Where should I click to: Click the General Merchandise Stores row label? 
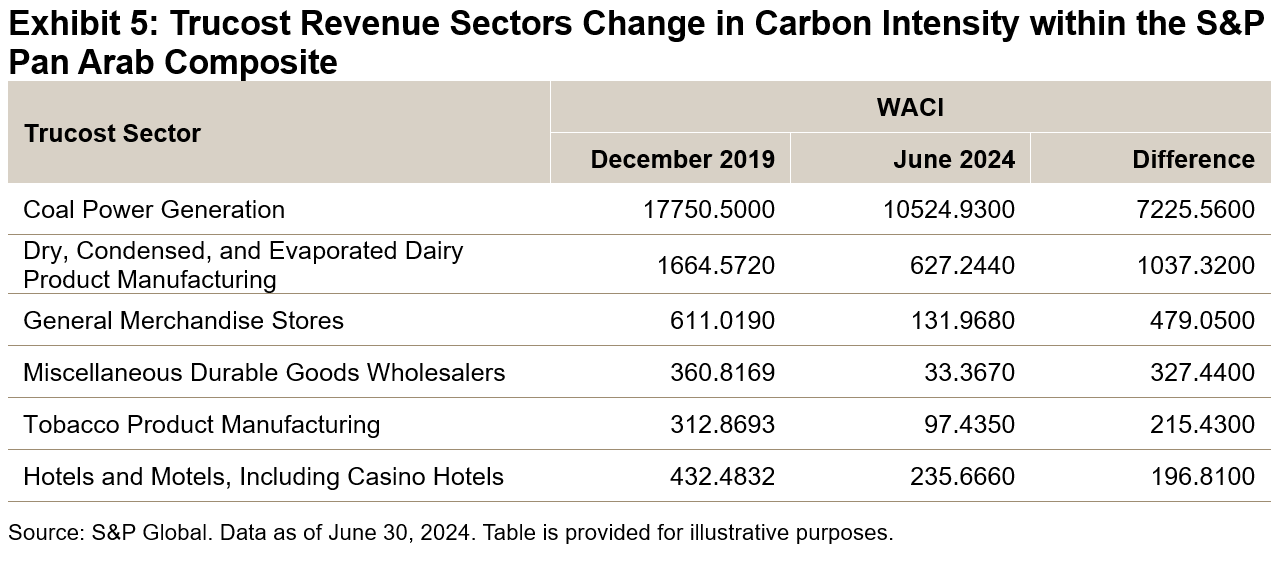click(183, 321)
